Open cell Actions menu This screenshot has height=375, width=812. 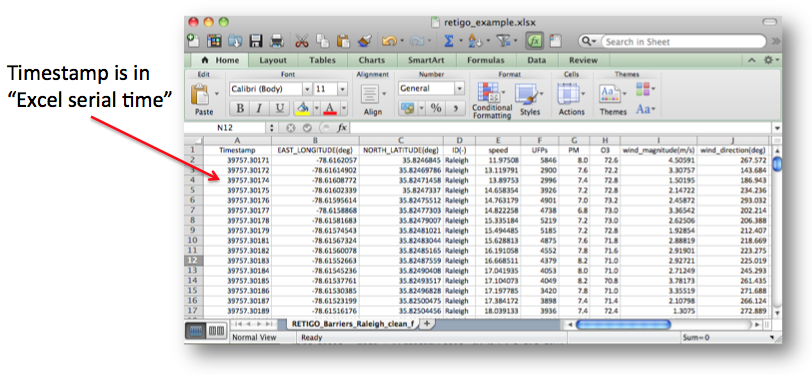[x=571, y=99]
